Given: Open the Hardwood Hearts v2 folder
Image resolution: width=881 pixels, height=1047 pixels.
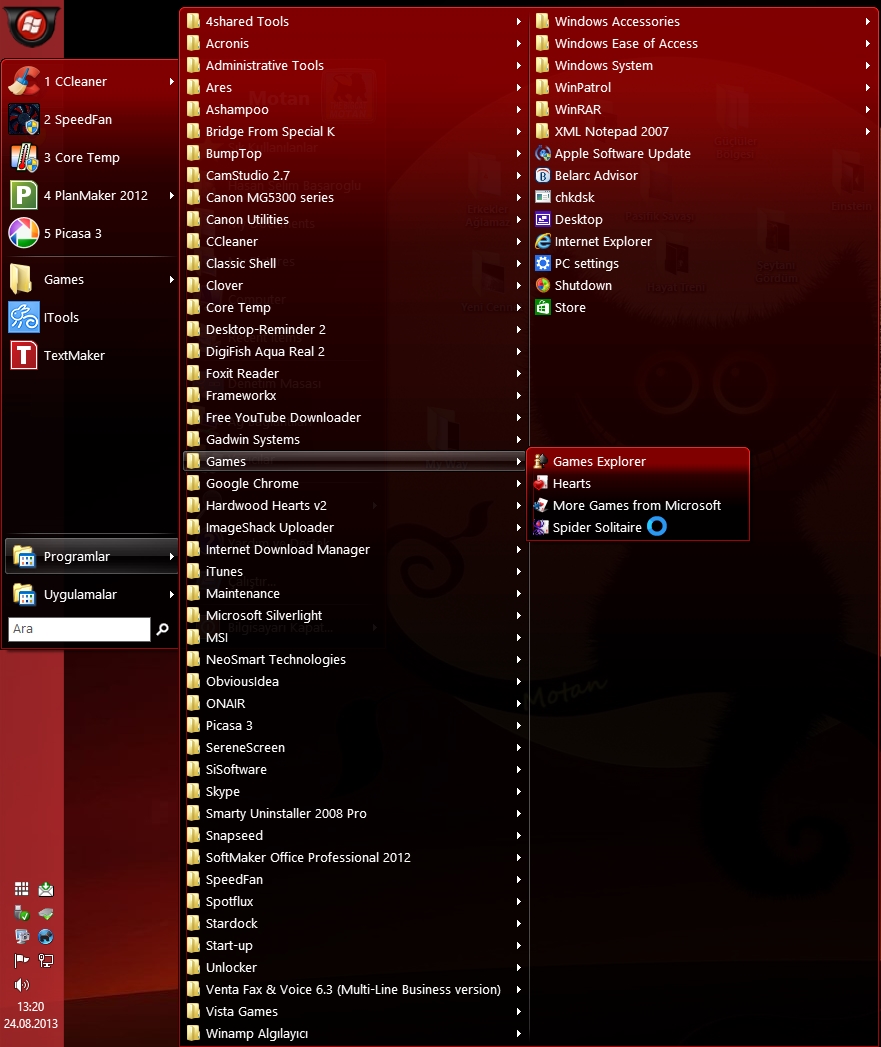Looking at the screenshot, I should pyautogui.click(x=355, y=505).
